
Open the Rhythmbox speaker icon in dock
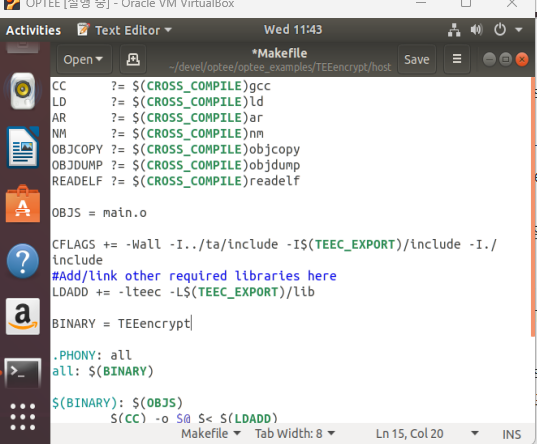point(23,91)
